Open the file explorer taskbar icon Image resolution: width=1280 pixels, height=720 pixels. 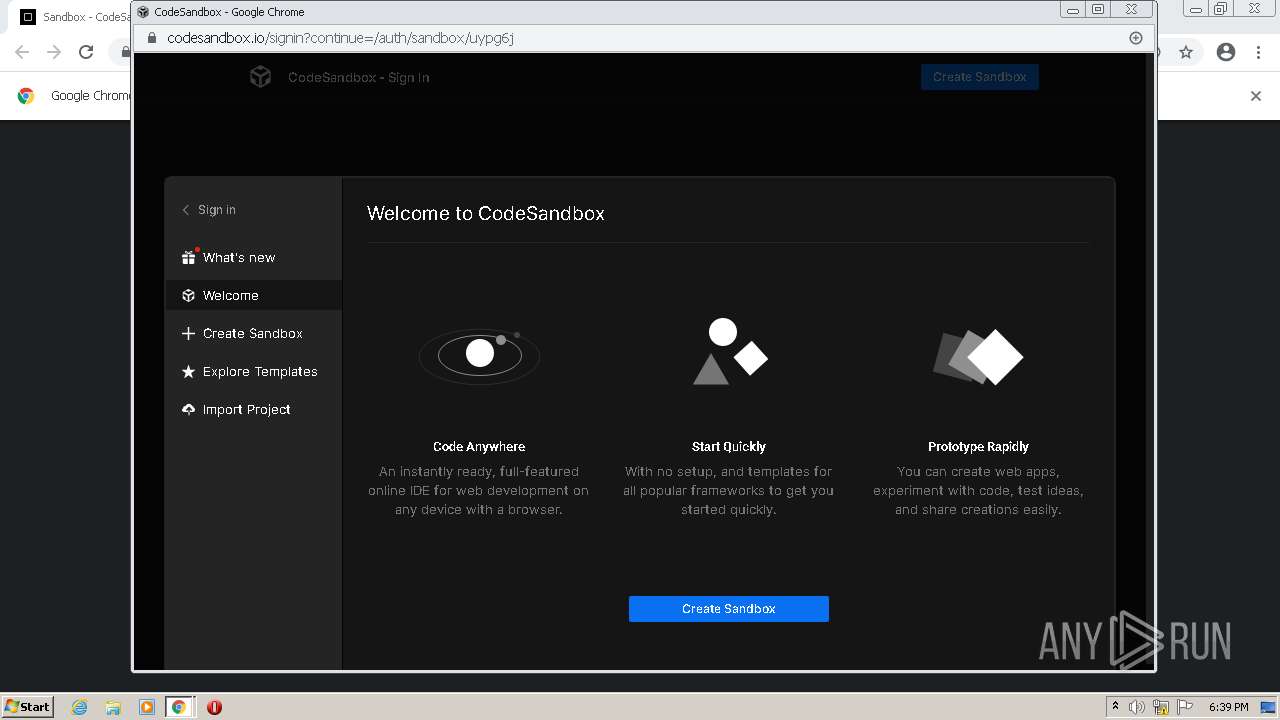[x=113, y=707]
